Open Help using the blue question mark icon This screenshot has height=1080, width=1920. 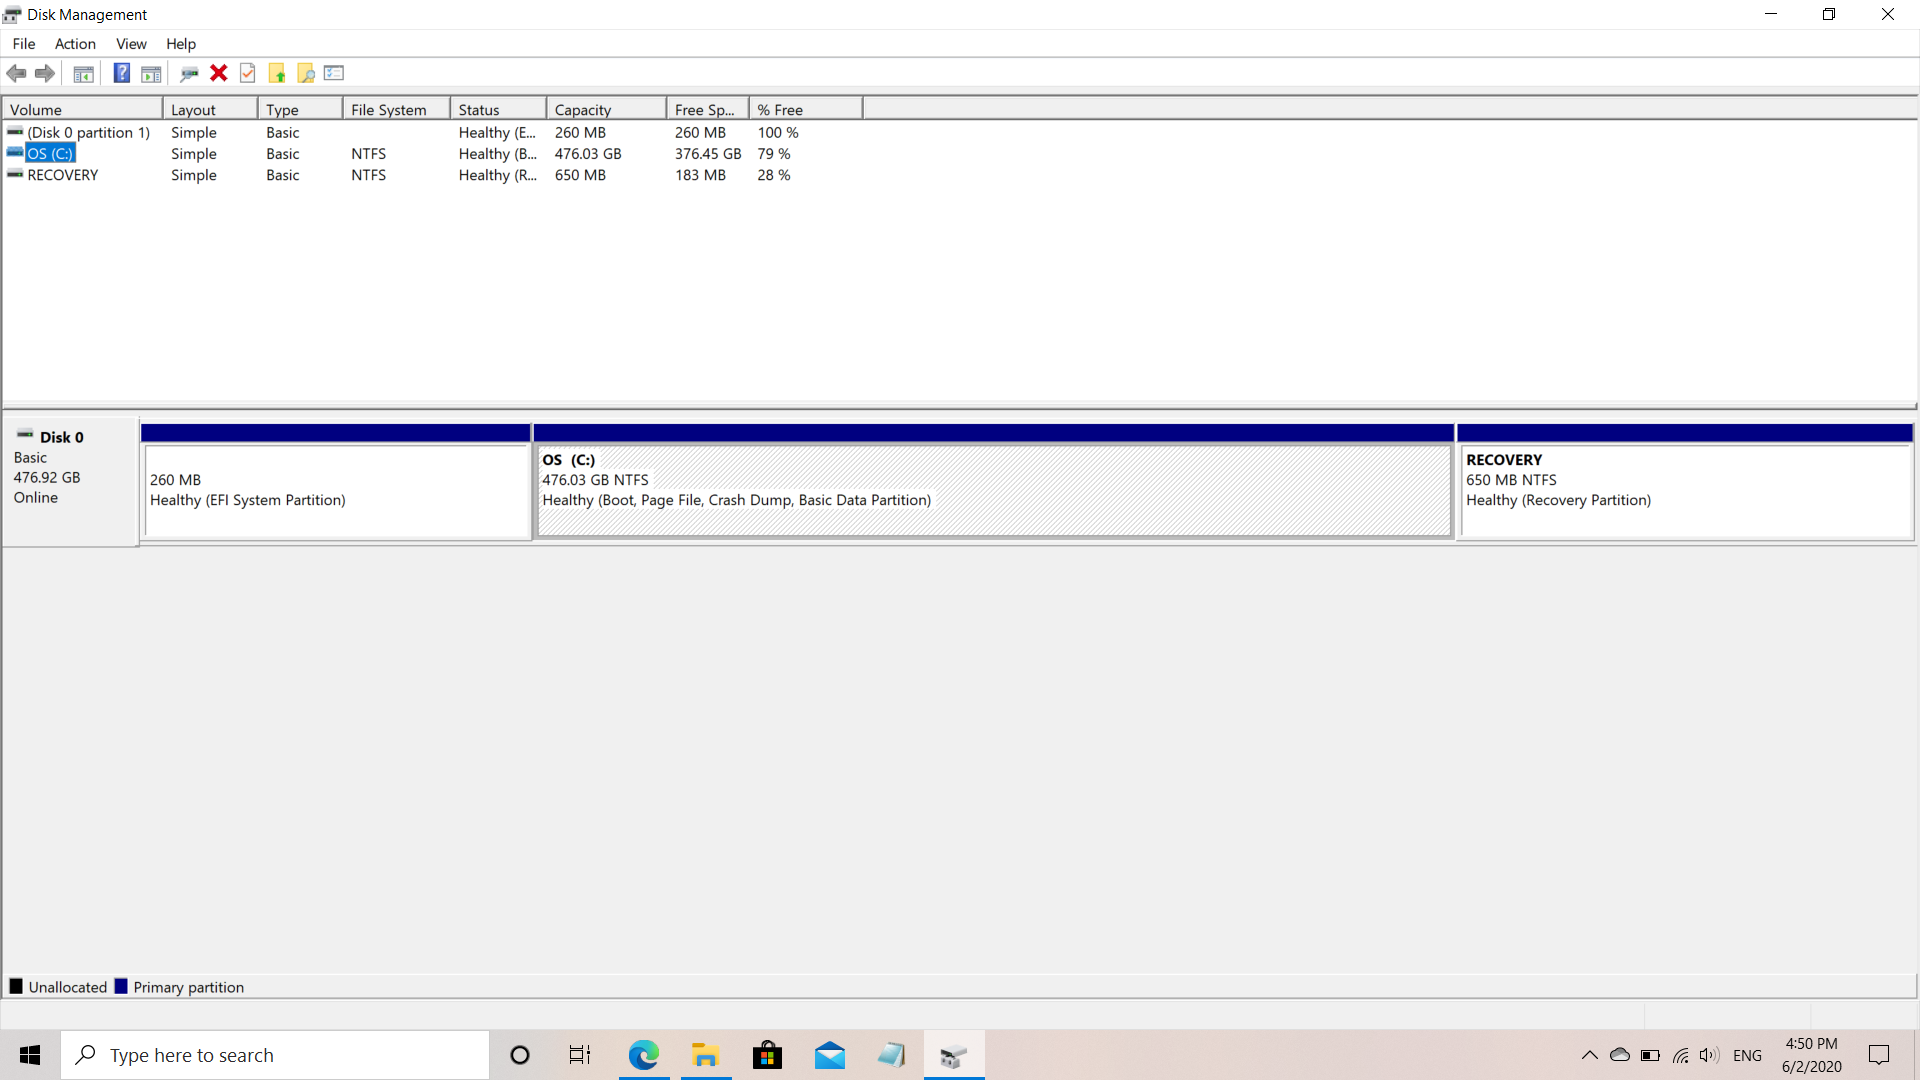click(x=121, y=72)
